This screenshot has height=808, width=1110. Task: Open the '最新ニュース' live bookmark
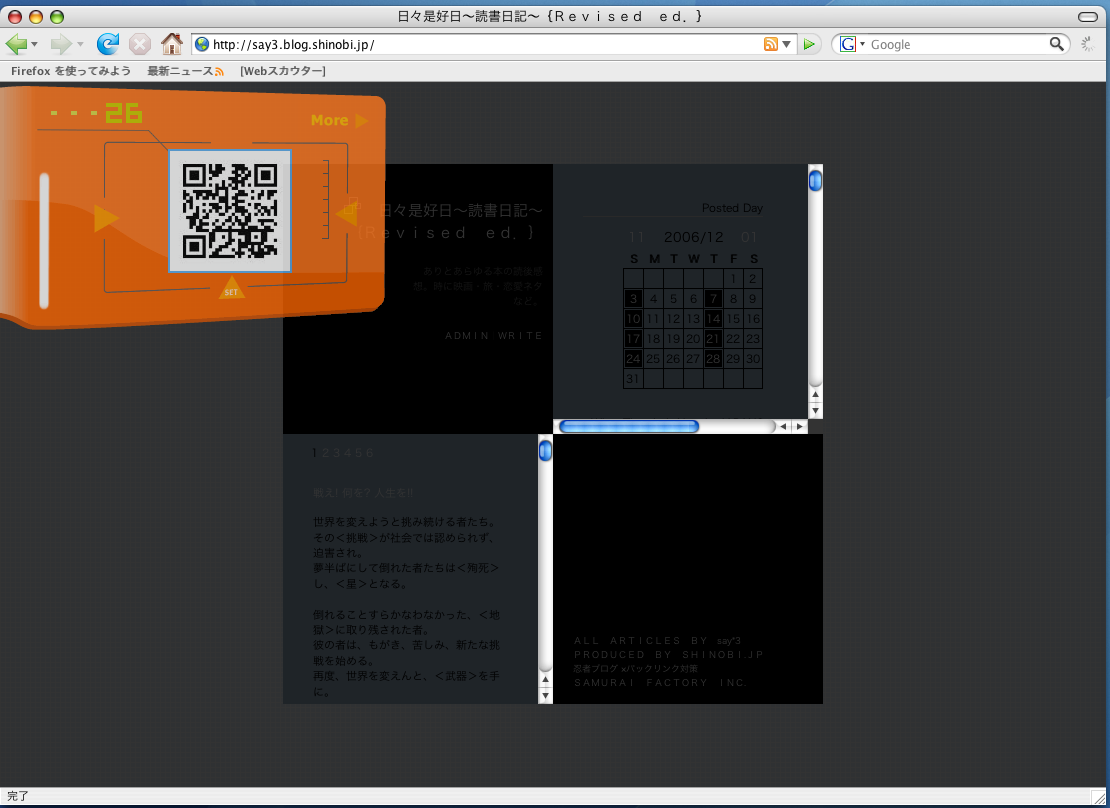[185, 71]
